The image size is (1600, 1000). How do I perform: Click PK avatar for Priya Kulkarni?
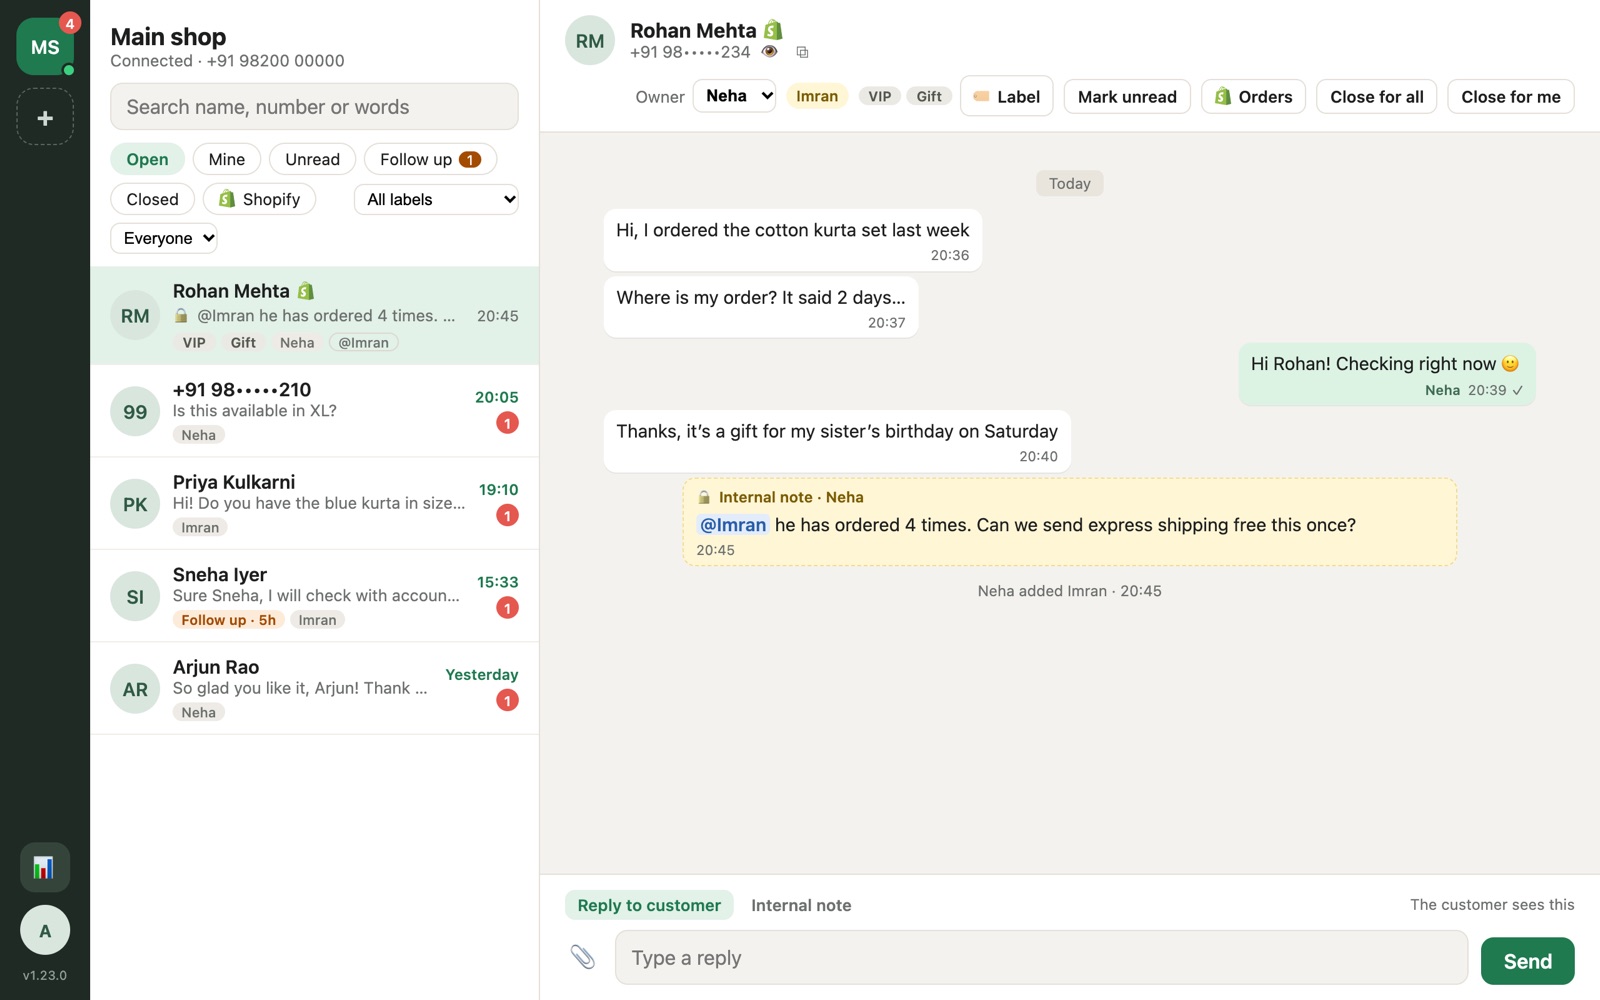click(135, 504)
